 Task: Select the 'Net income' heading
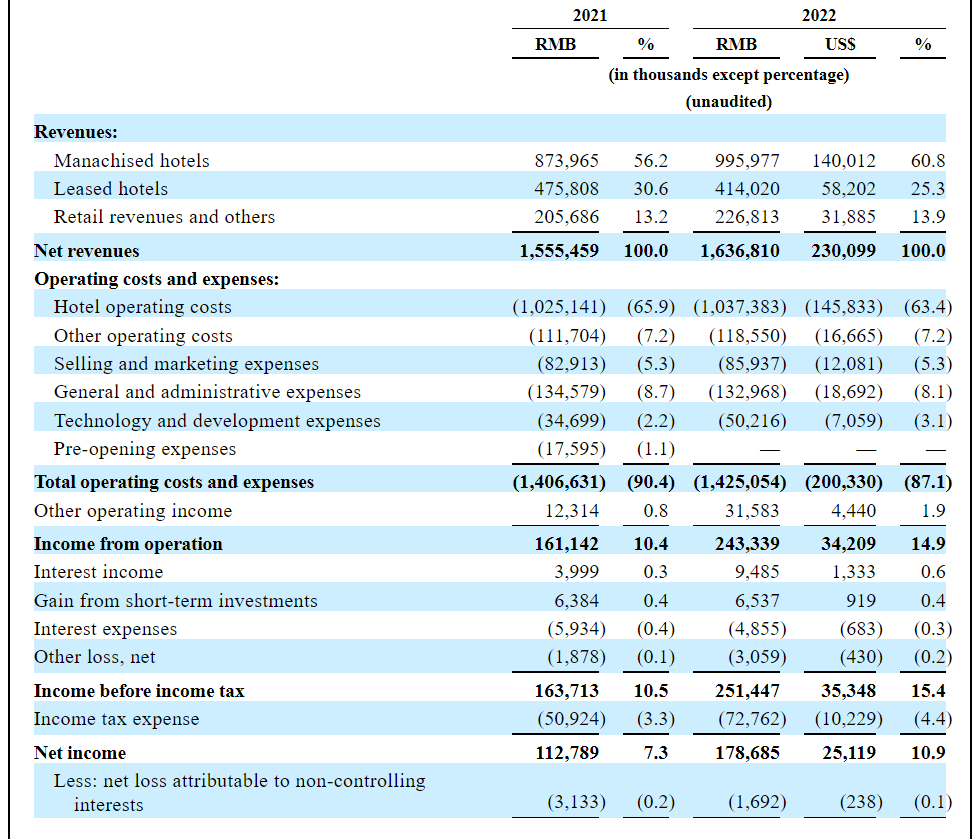coord(80,752)
